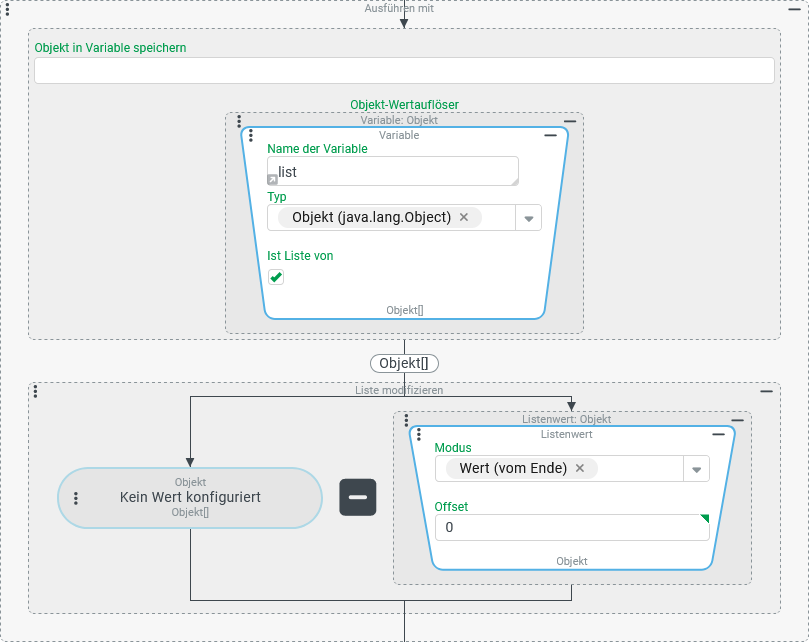The width and height of the screenshot is (809, 642).
Task: Select the Kein Wert konfiguriert node
Action: (x=190, y=497)
